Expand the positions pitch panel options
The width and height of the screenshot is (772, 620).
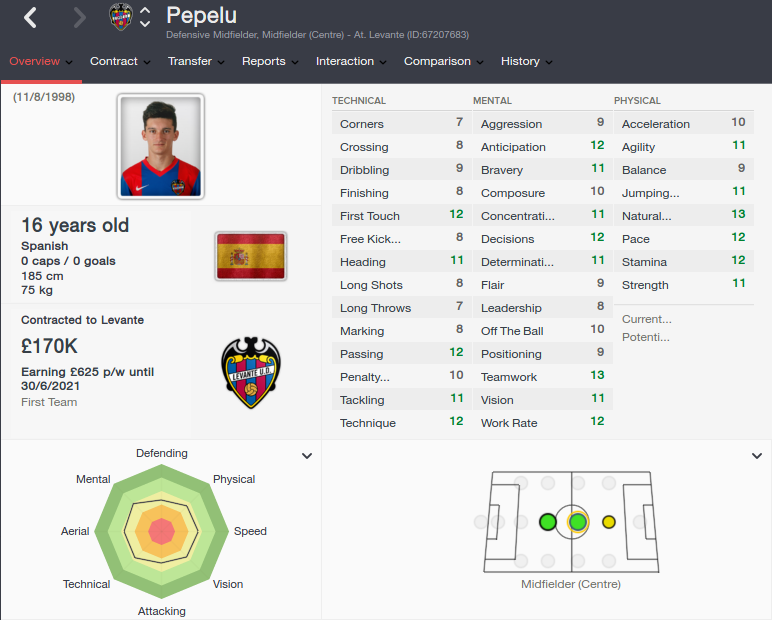(x=757, y=456)
